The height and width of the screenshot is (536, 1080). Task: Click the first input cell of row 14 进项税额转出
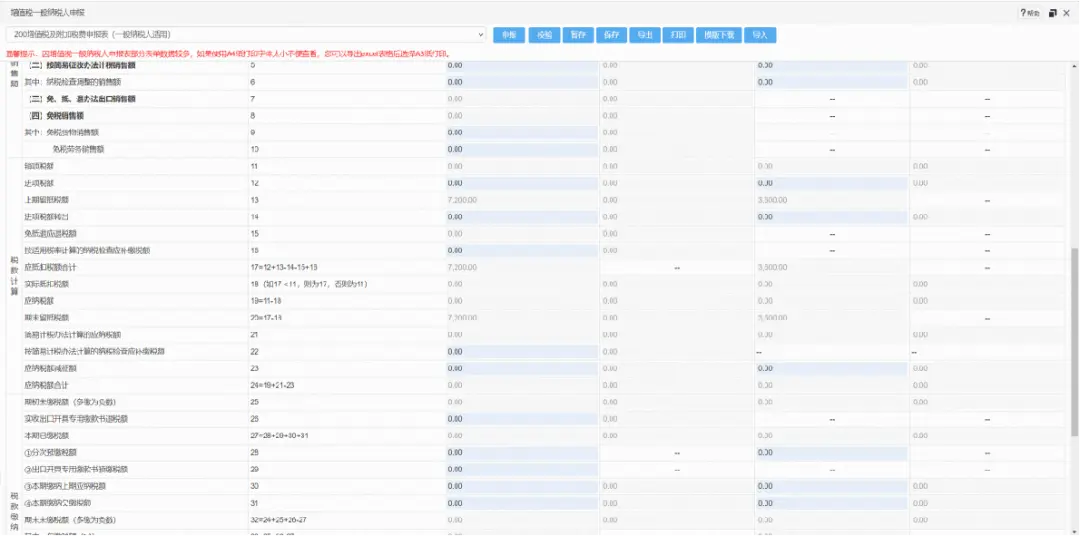pos(521,217)
